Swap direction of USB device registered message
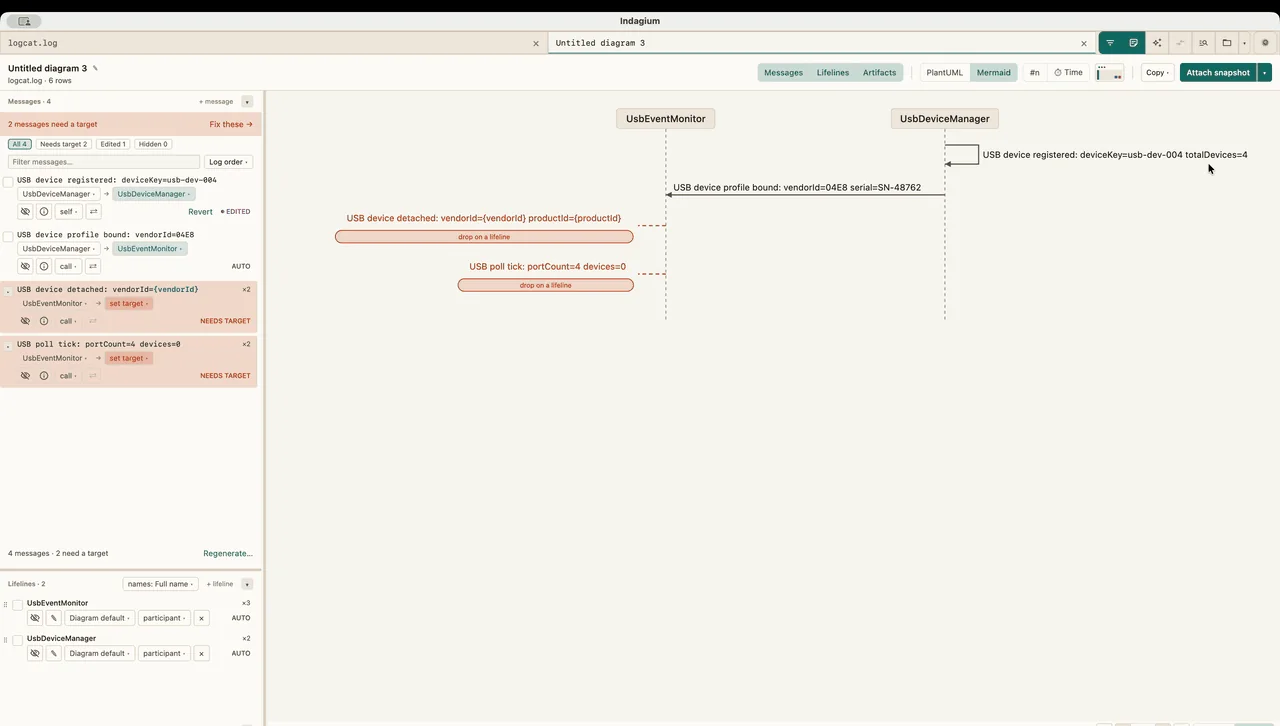This screenshot has height=726, width=1280. (x=93, y=212)
